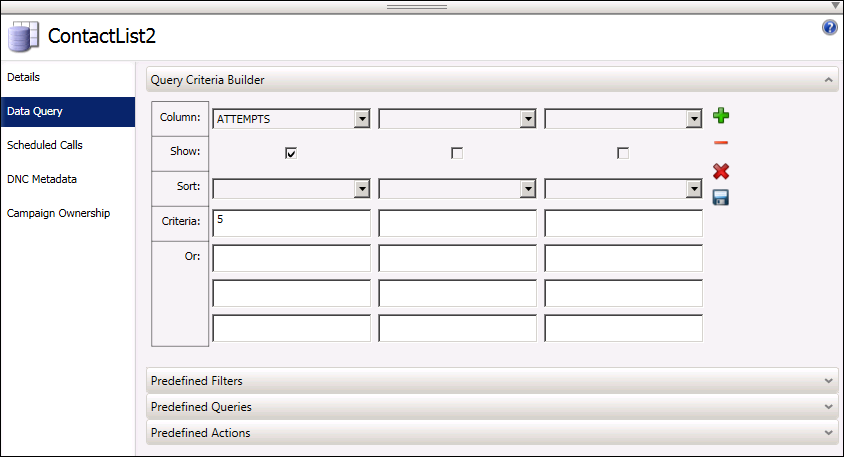
Task: Go to the DNC Metadata tab
Action: pos(42,179)
